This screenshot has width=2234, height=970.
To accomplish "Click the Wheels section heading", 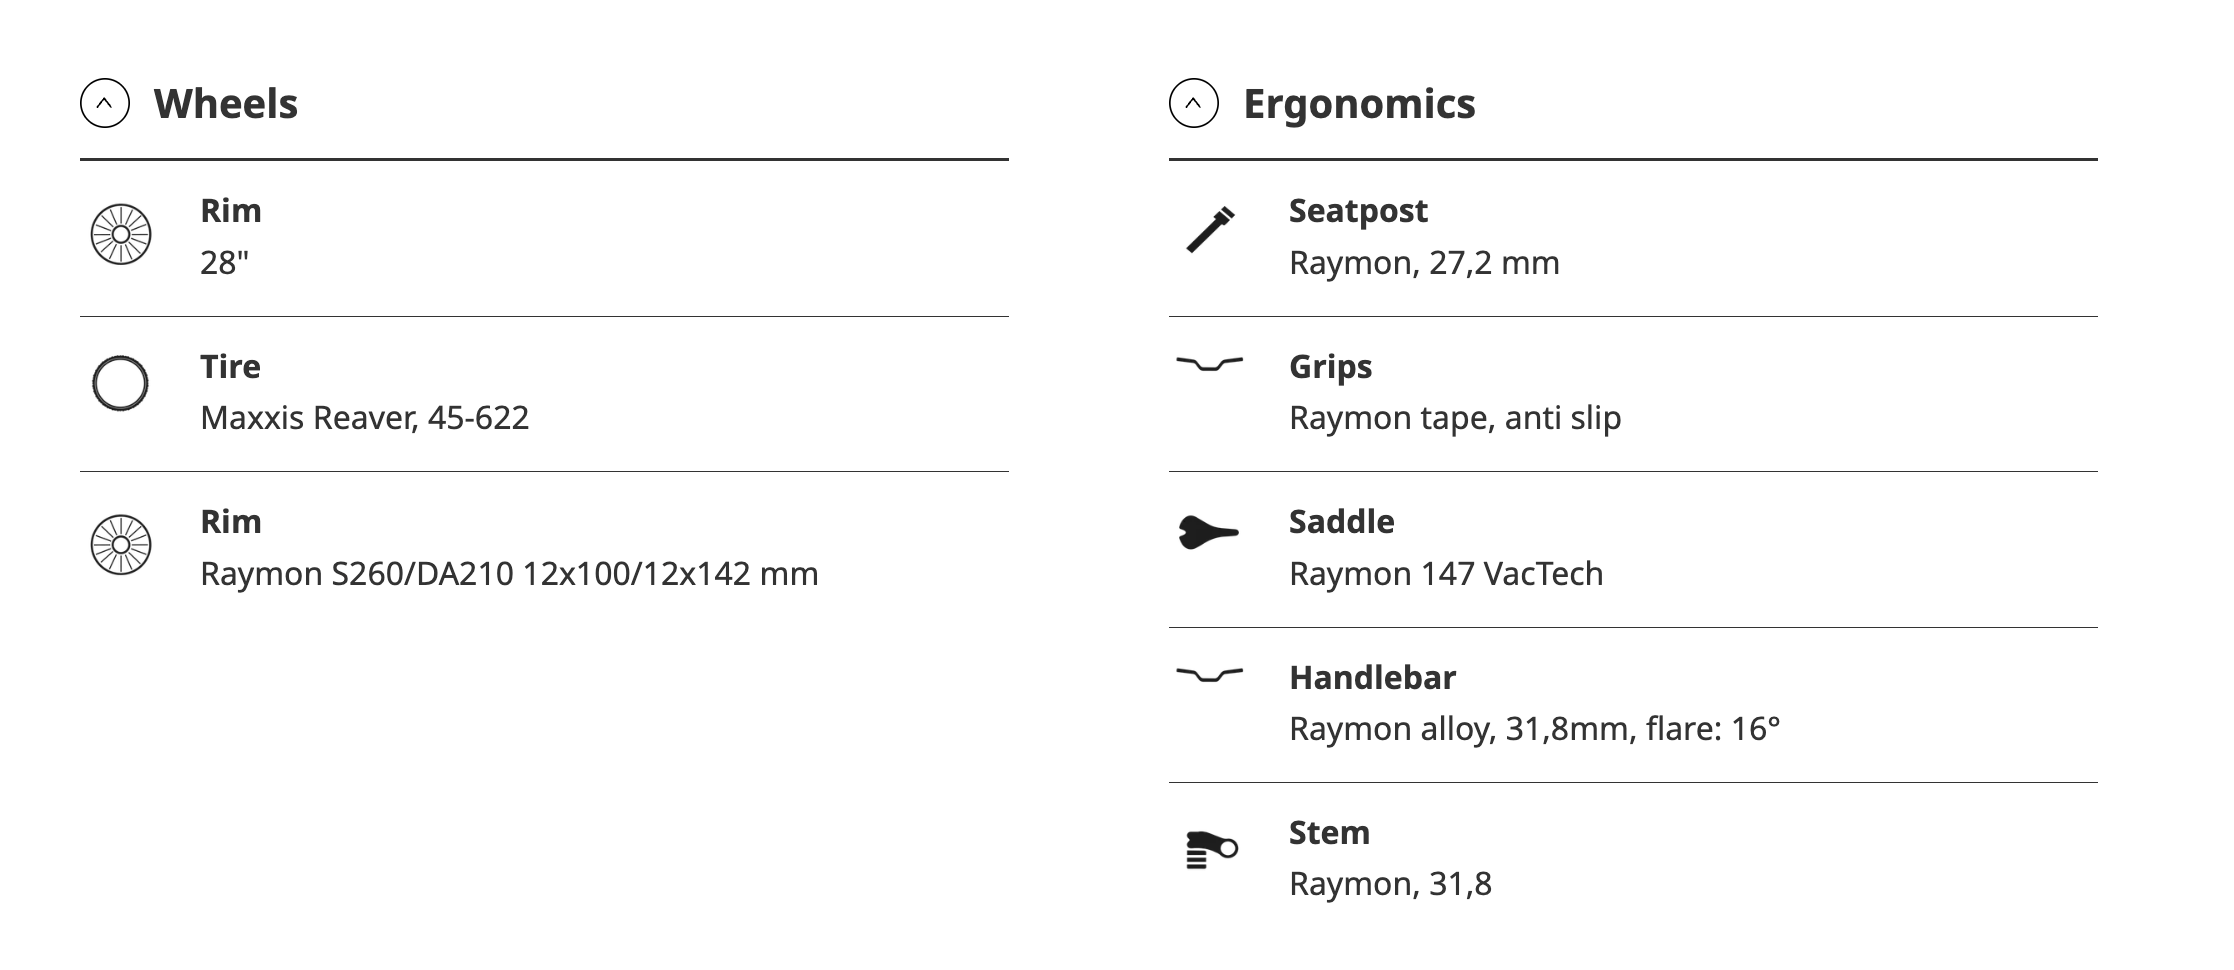I will [x=226, y=104].
